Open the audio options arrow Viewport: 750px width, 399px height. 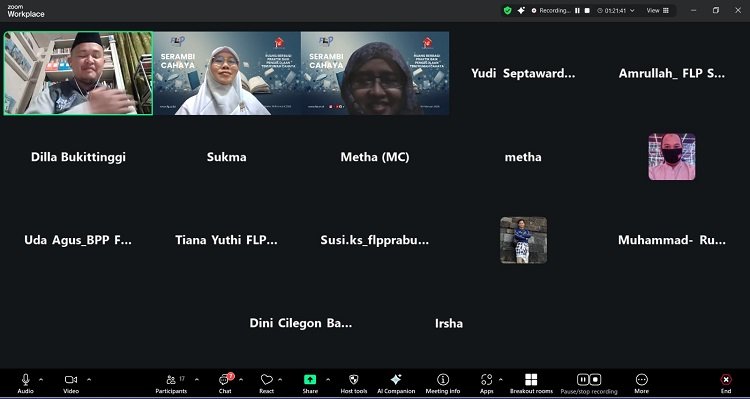pyautogui.click(x=41, y=380)
